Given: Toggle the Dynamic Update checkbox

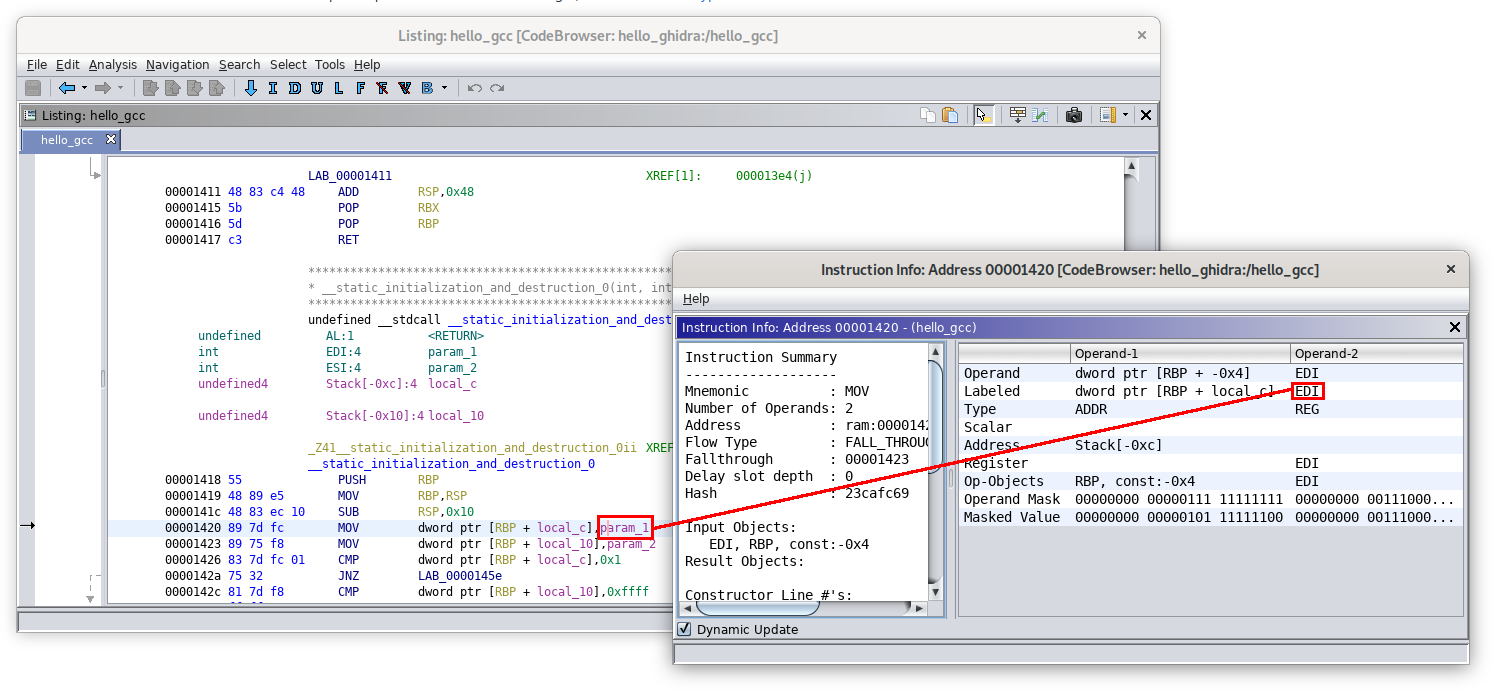Looking at the screenshot, I should pyautogui.click(x=684, y=629).
